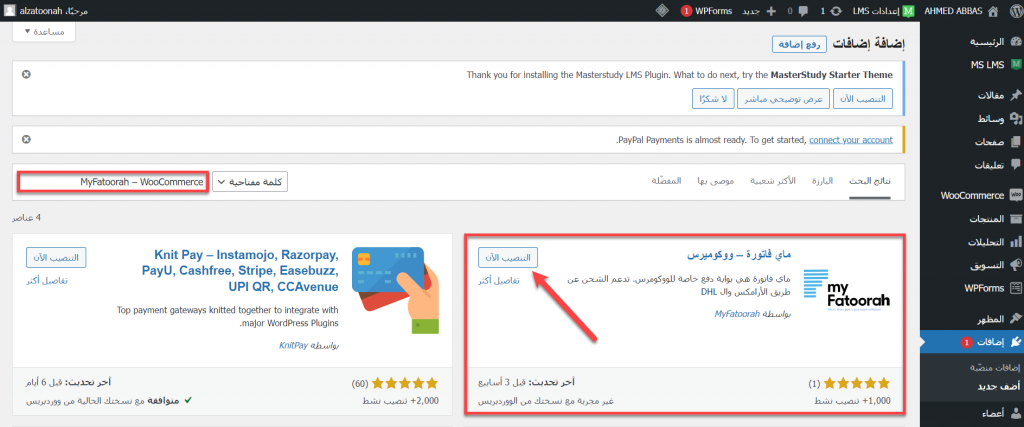Viewport: 1024px width, 427px height.
Task: Open alzatoonah user avatar in admin bar
Action: click(x=10, y=10)
